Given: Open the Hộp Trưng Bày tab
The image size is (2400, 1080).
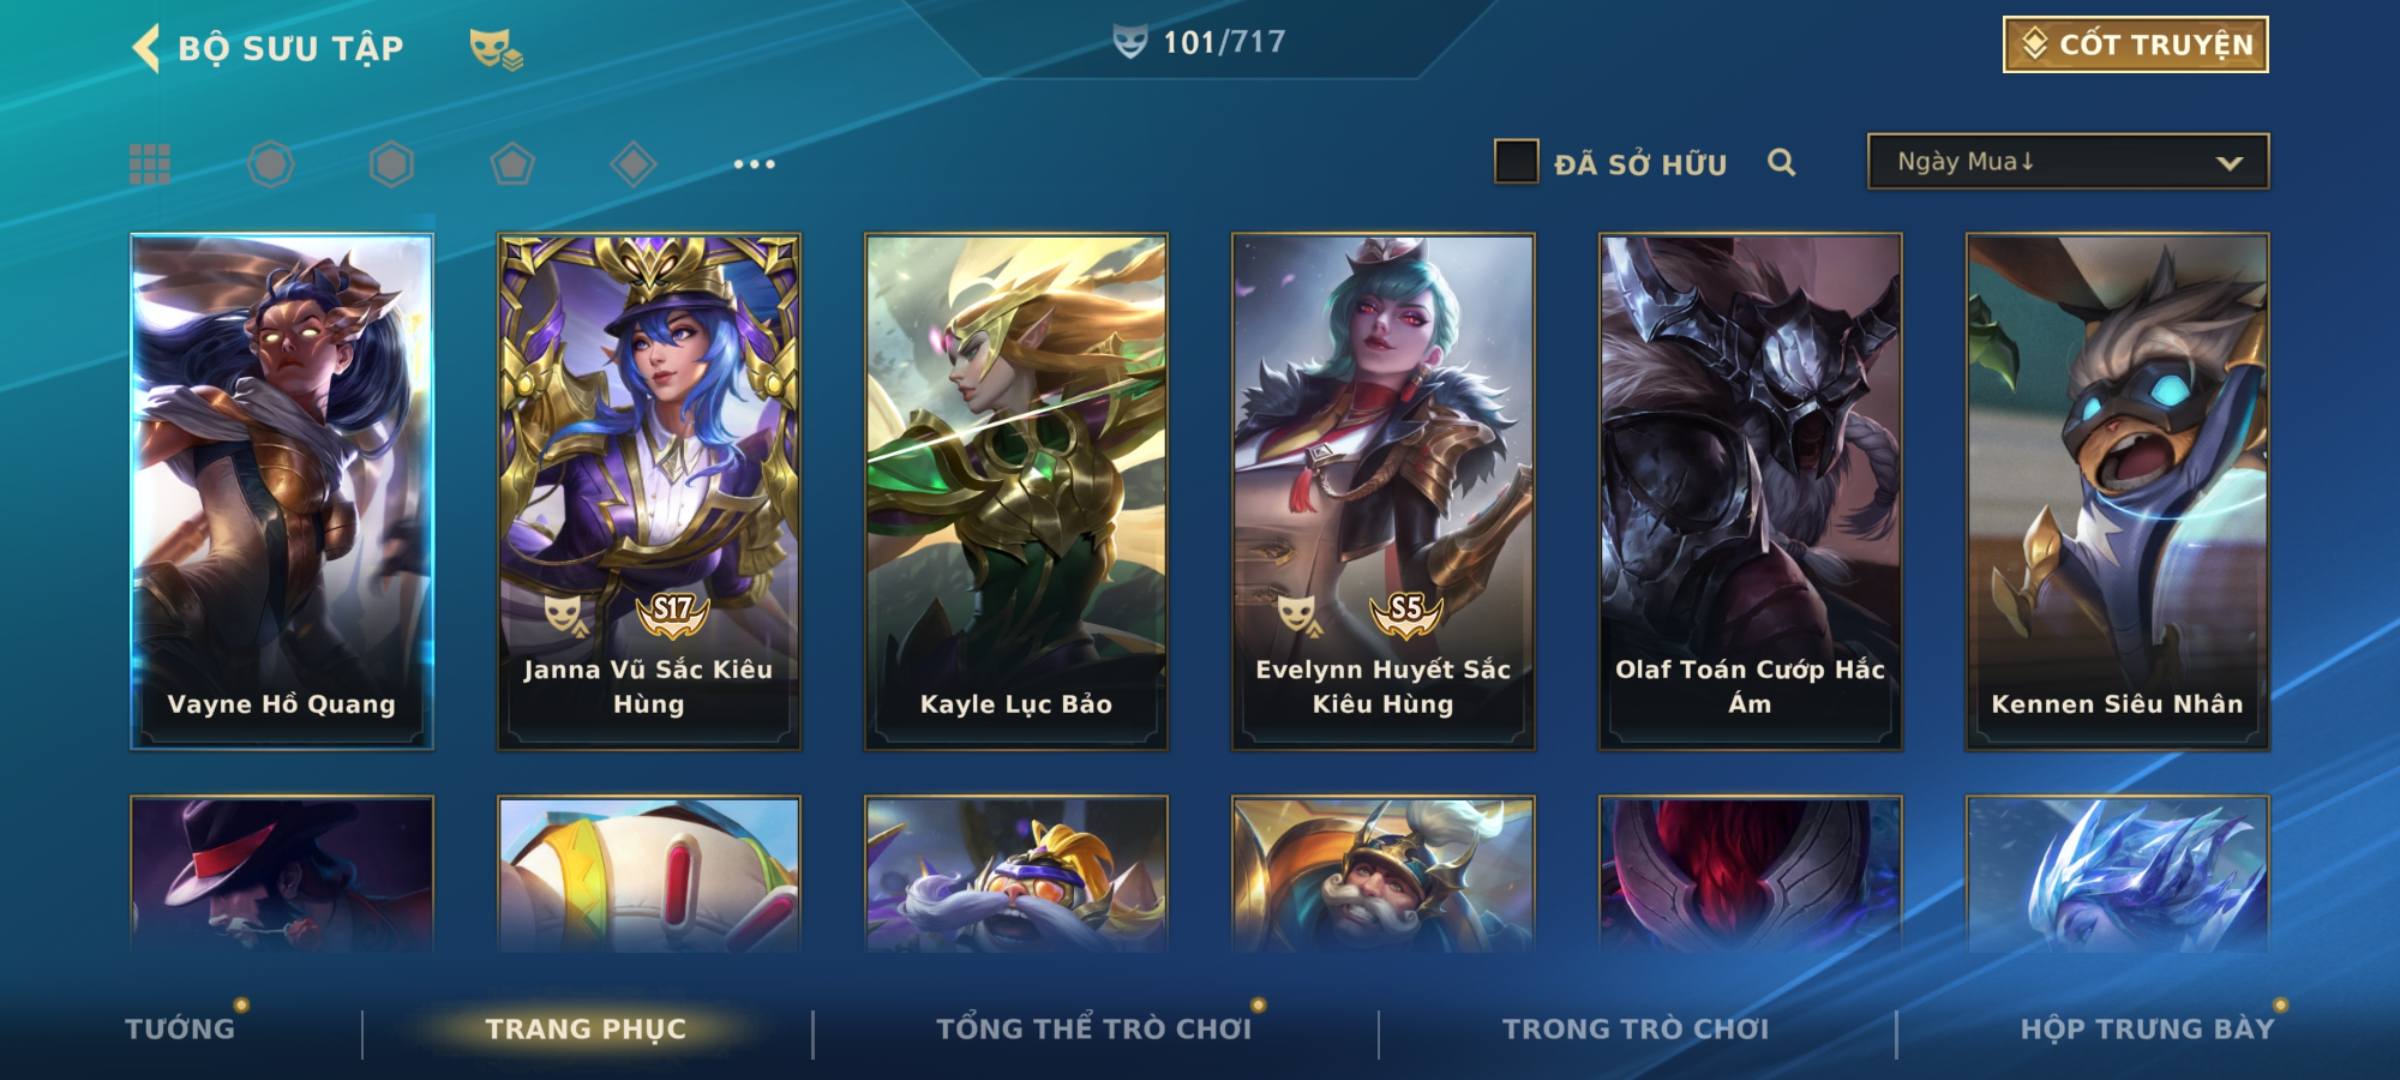Looking at the screenshot, I should 2148,1028.
